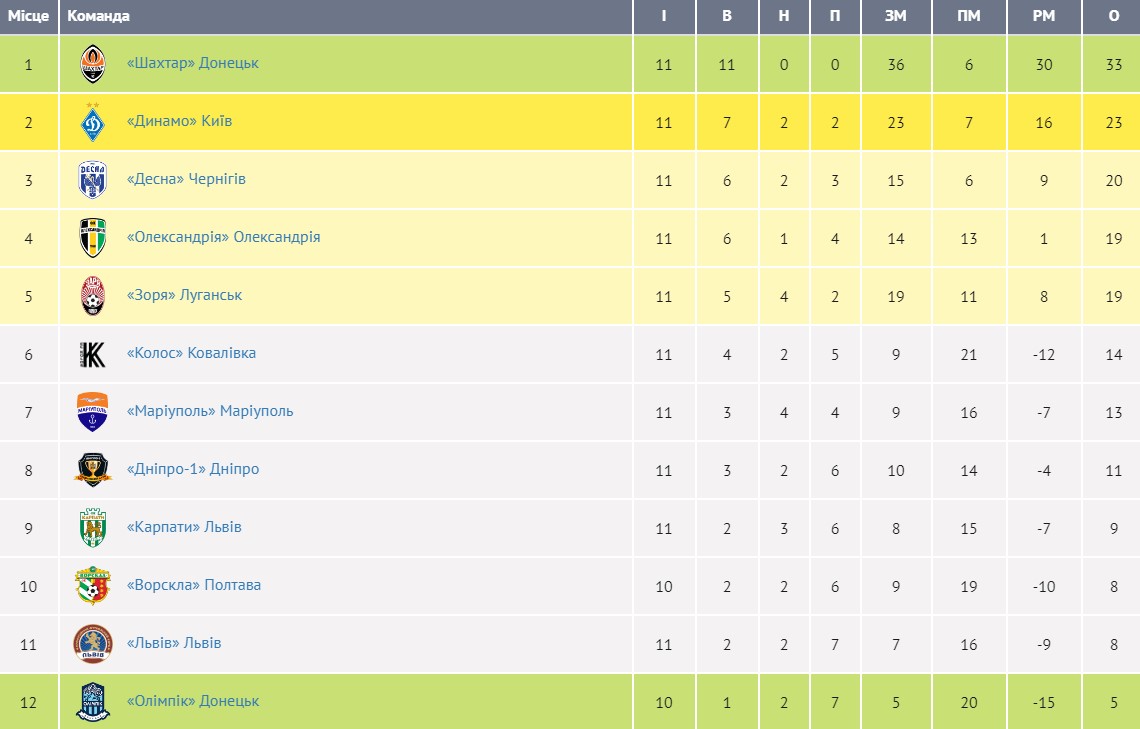
Task: Open the «Шахтар» Донецьк team link
Action: tap(193, 63)
